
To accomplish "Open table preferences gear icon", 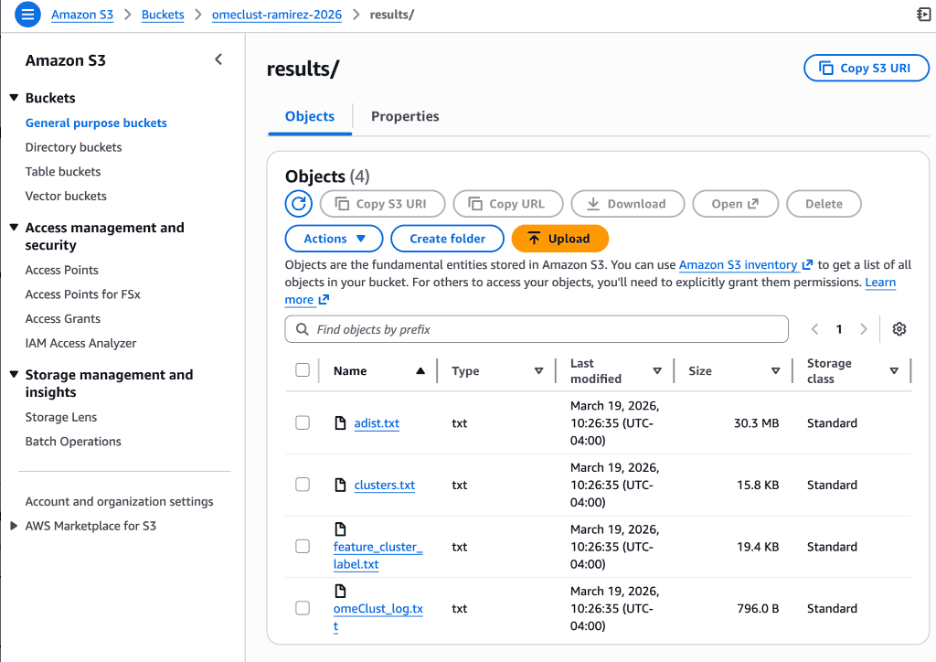I will pyautogui.click(x=899, y=329).
